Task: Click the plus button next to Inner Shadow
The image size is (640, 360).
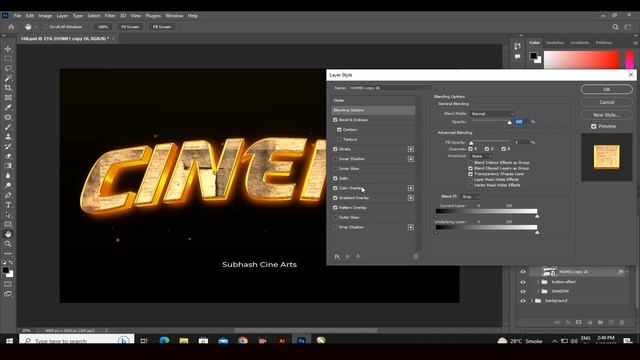Action: coord(411,159)
